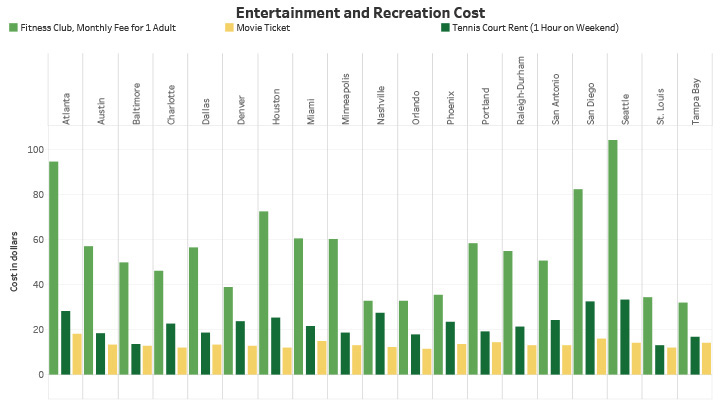This screenshot has width=720, height=404.
Task: Click the Minneapolis column header
Action: tap(346, 99)
